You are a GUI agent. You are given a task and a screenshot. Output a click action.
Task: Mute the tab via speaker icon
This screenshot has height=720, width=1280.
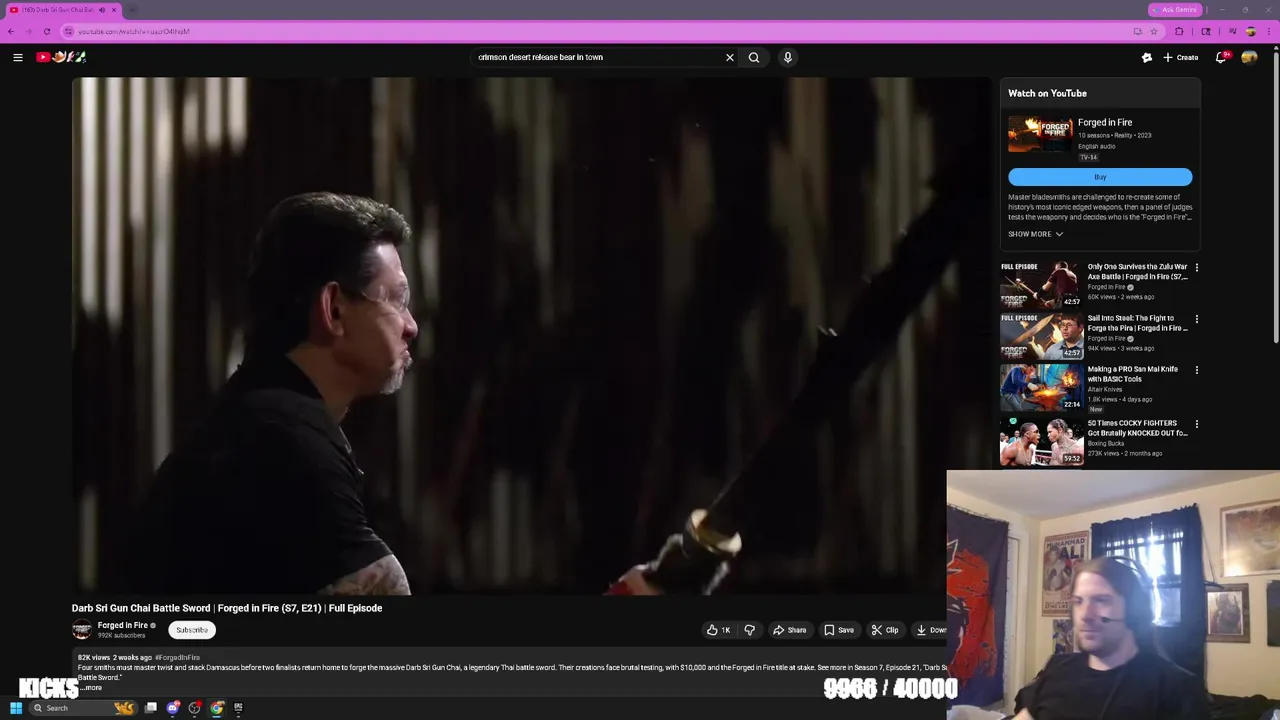click(x=101, y=10)
